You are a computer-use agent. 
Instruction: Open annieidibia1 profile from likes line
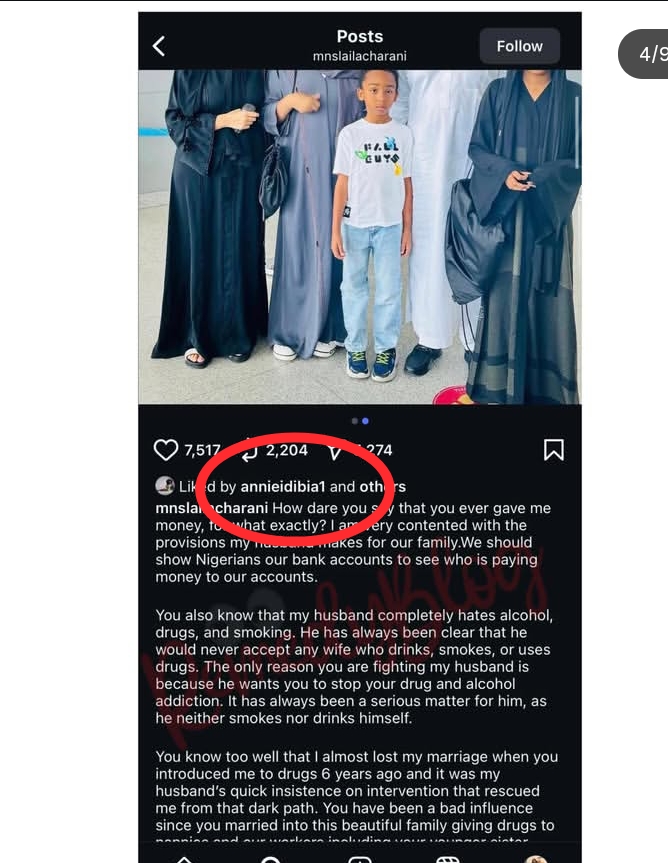tap(283, 487)
